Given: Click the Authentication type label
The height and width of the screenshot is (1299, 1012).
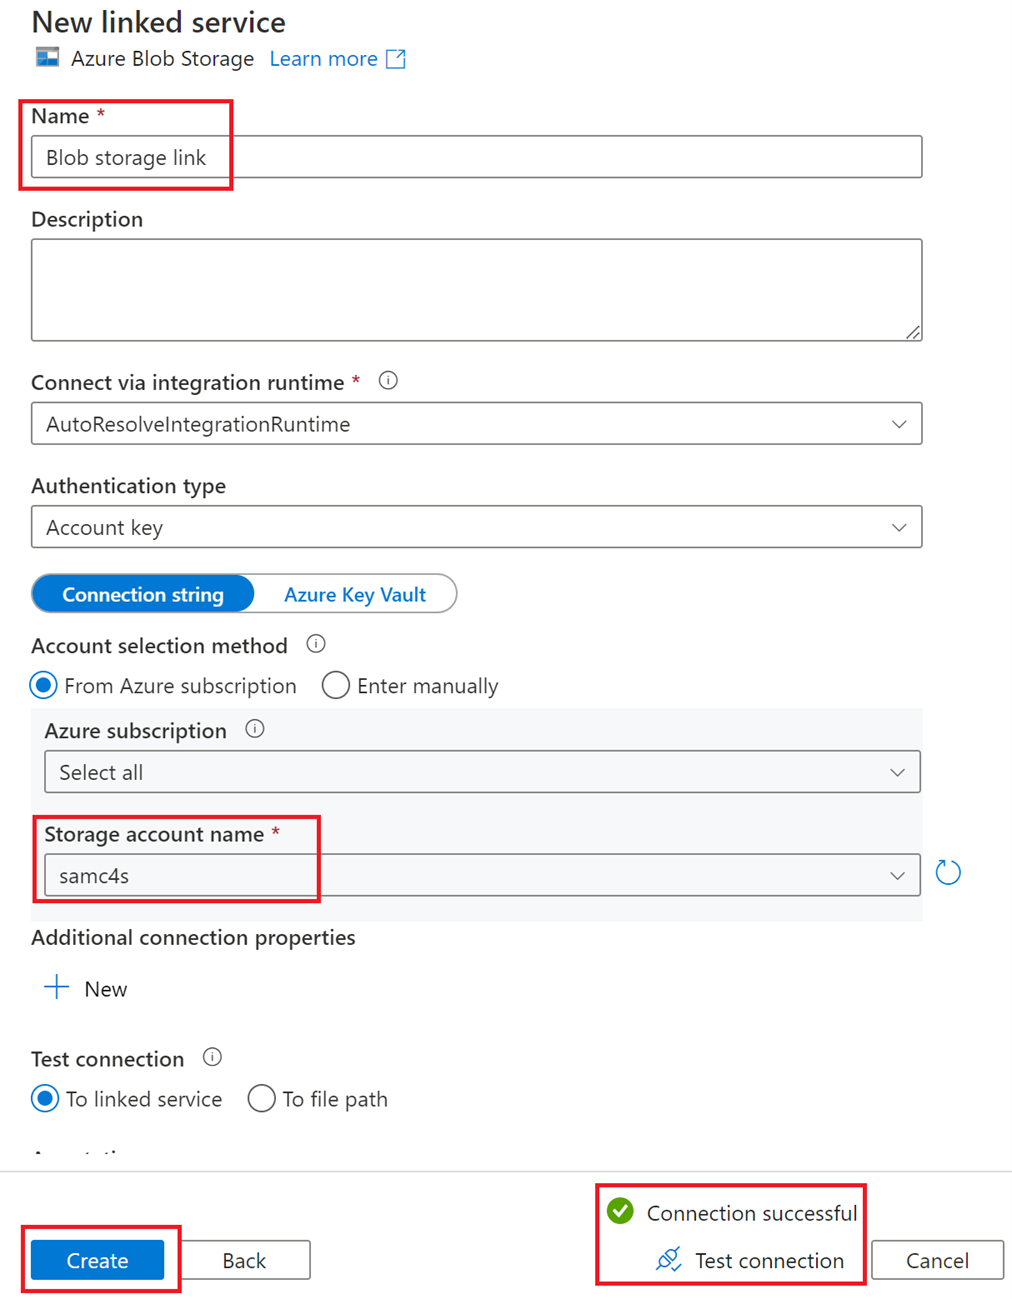Looking at the screenshot, I should [129, 485].
